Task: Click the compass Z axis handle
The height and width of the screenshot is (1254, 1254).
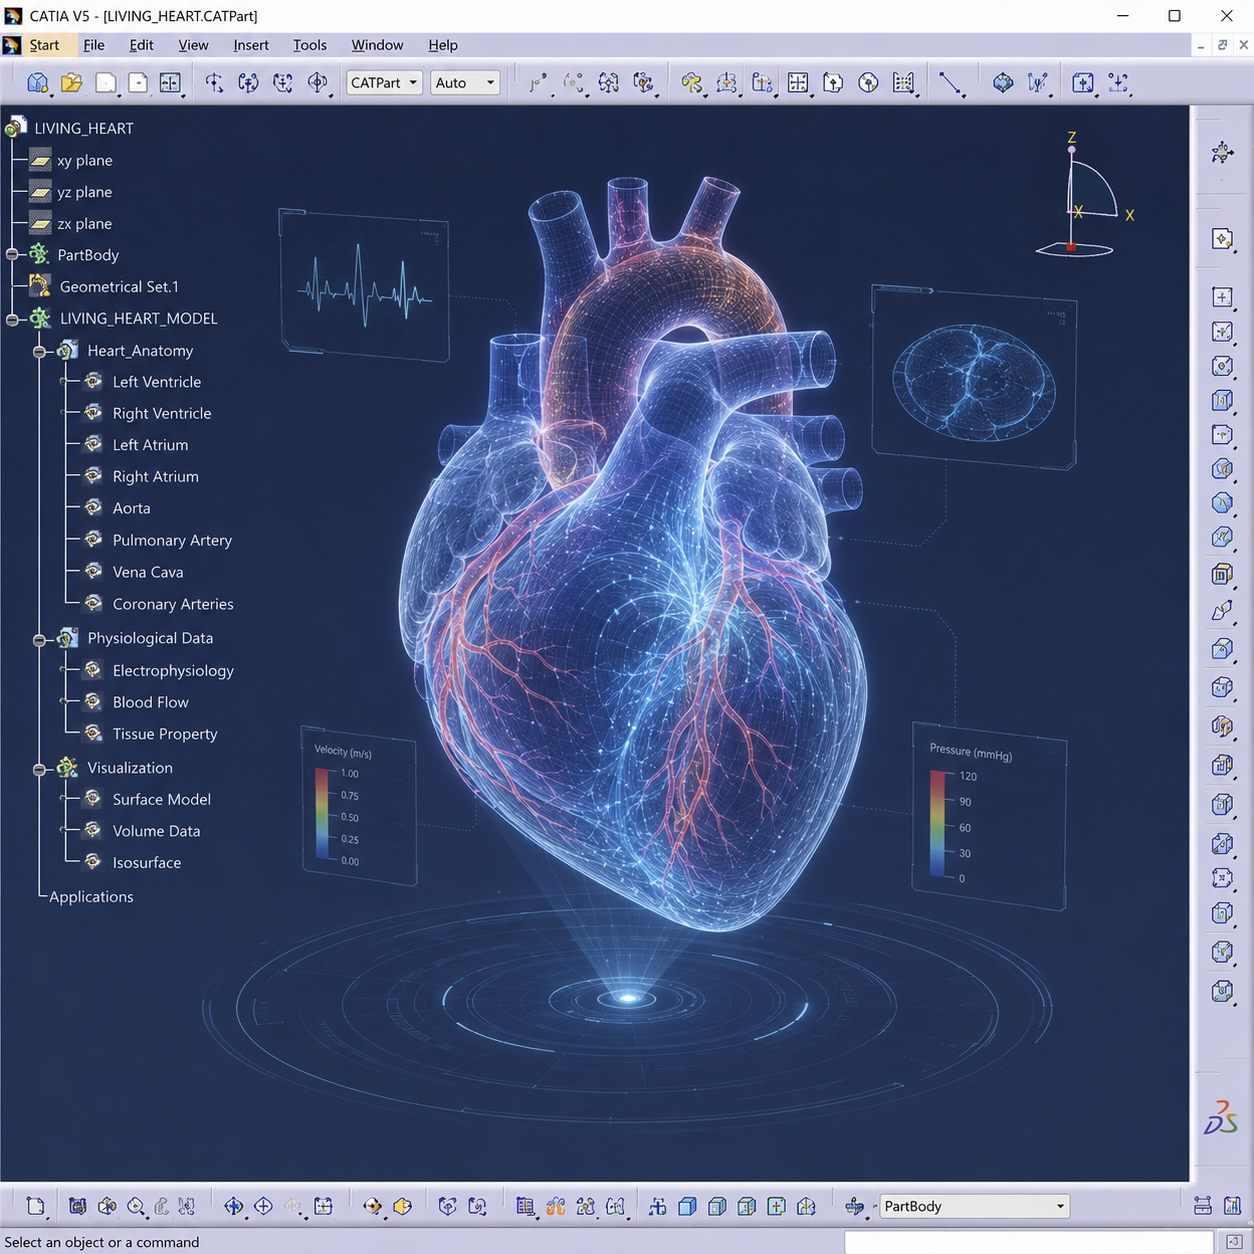Action: click(x=1072, y=150)
